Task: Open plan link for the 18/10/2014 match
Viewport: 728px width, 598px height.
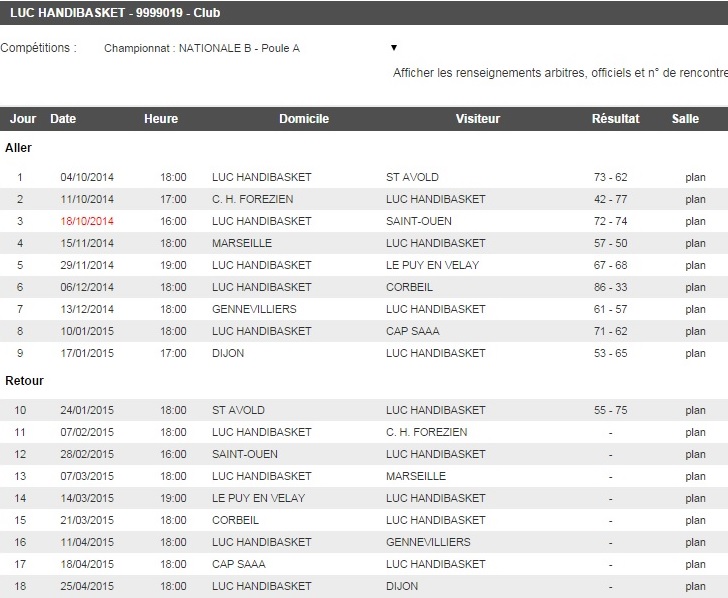Action: pos(696,221)
